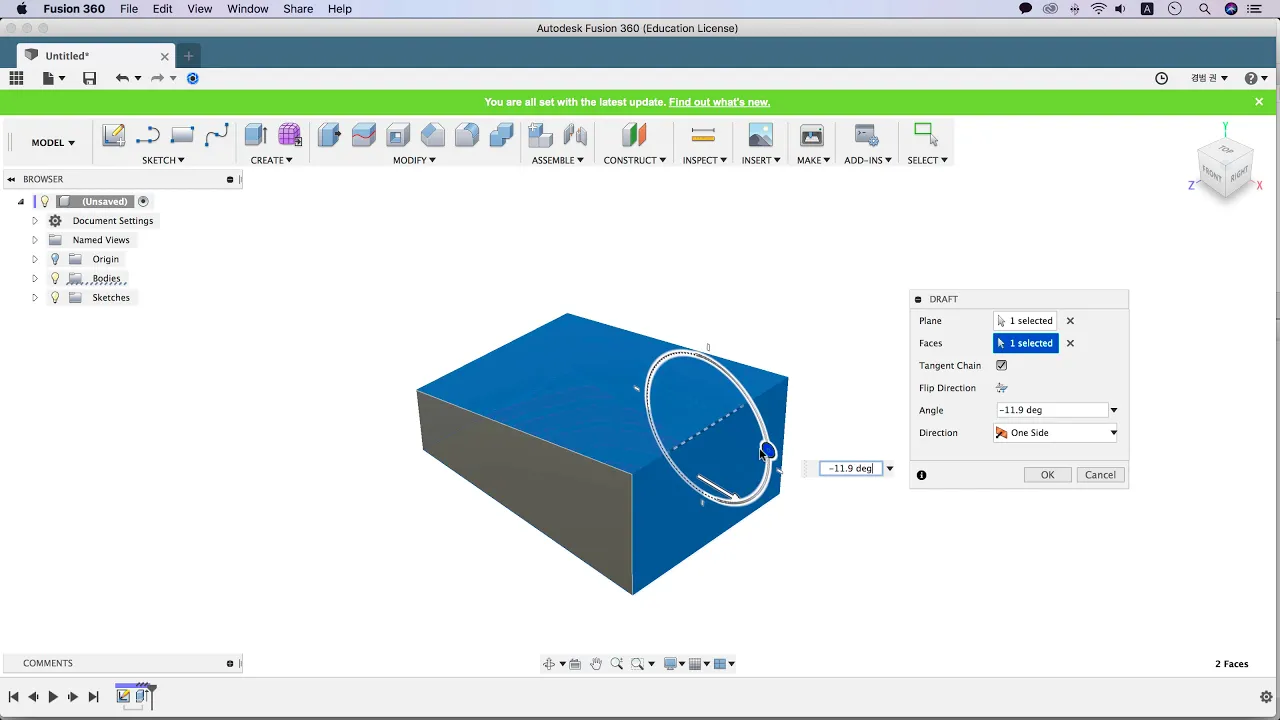Screen dimensions: 1280x720
Task: Expand the Document Settings node
Action: (35, 221)
